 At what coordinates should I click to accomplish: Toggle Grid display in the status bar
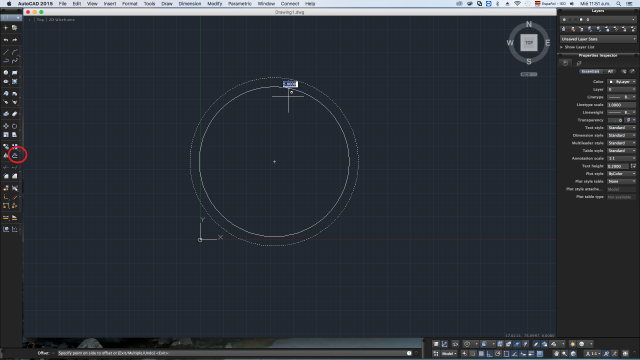(x=481, y=353)
